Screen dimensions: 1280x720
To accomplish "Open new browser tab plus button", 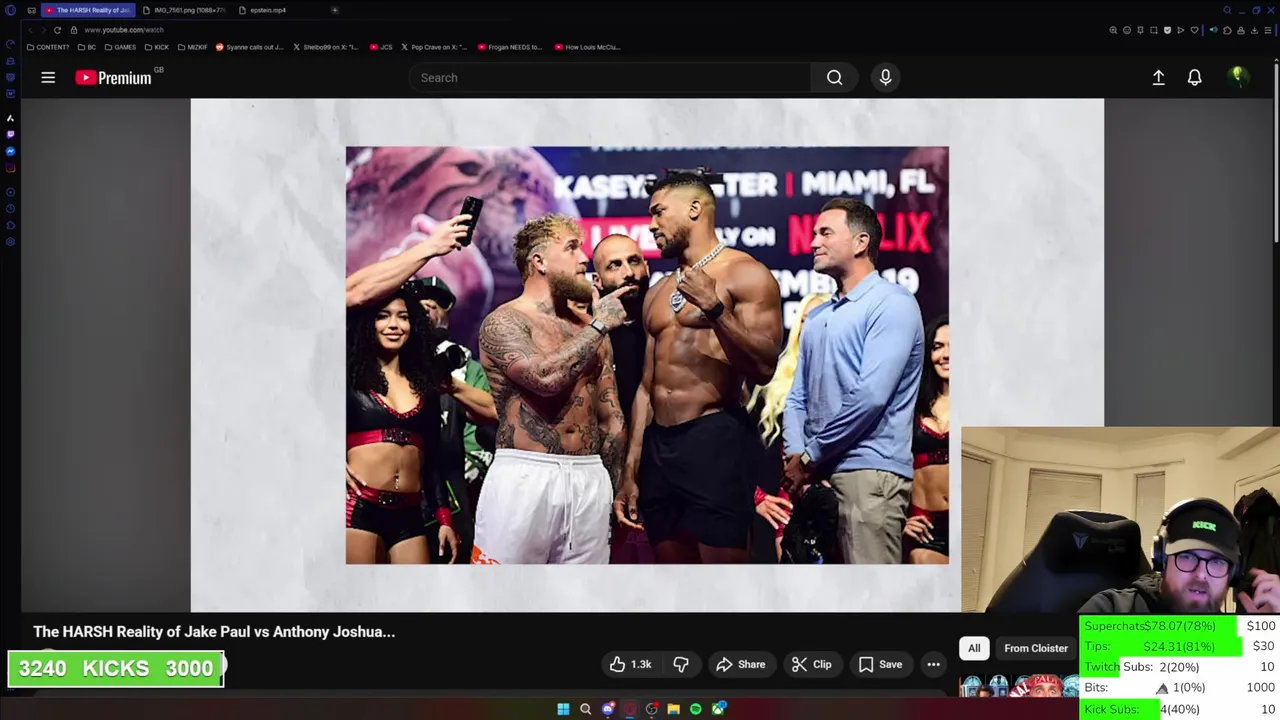I will pyautogui.click(x=334, y=10).
